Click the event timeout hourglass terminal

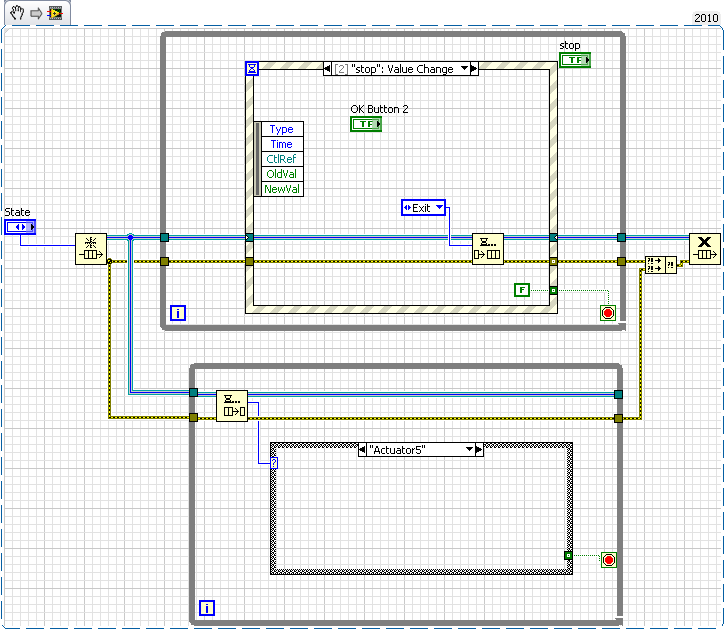pyautogui.click(x=252, y=69)
